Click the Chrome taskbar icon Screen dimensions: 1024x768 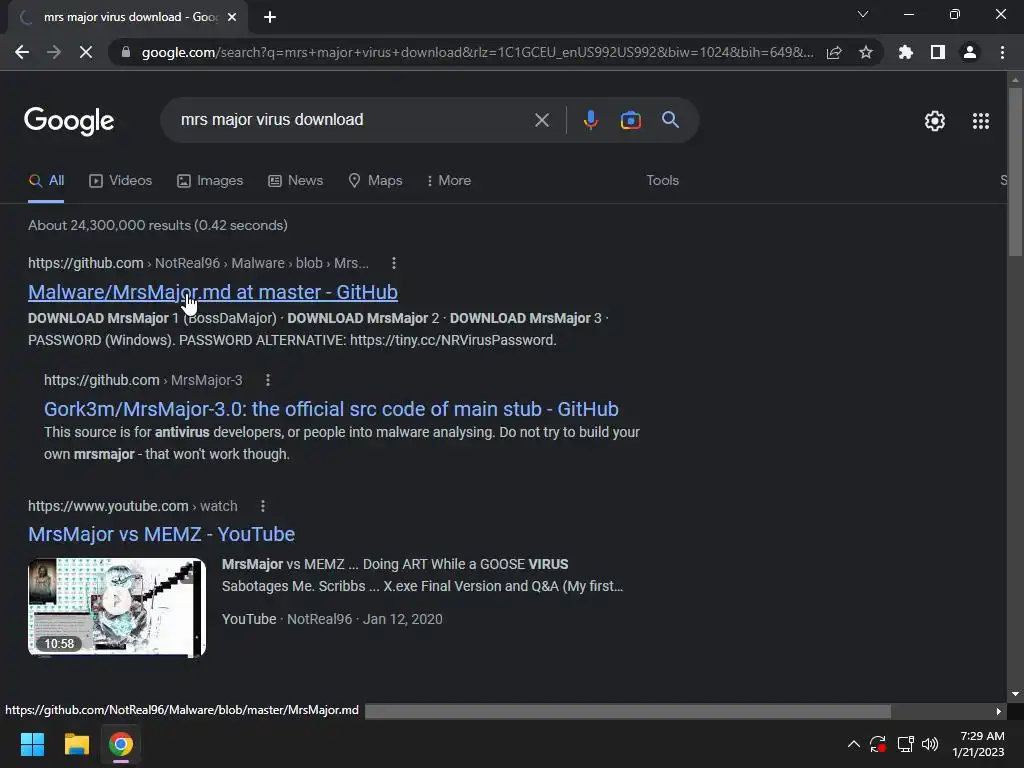coord(121,744)
